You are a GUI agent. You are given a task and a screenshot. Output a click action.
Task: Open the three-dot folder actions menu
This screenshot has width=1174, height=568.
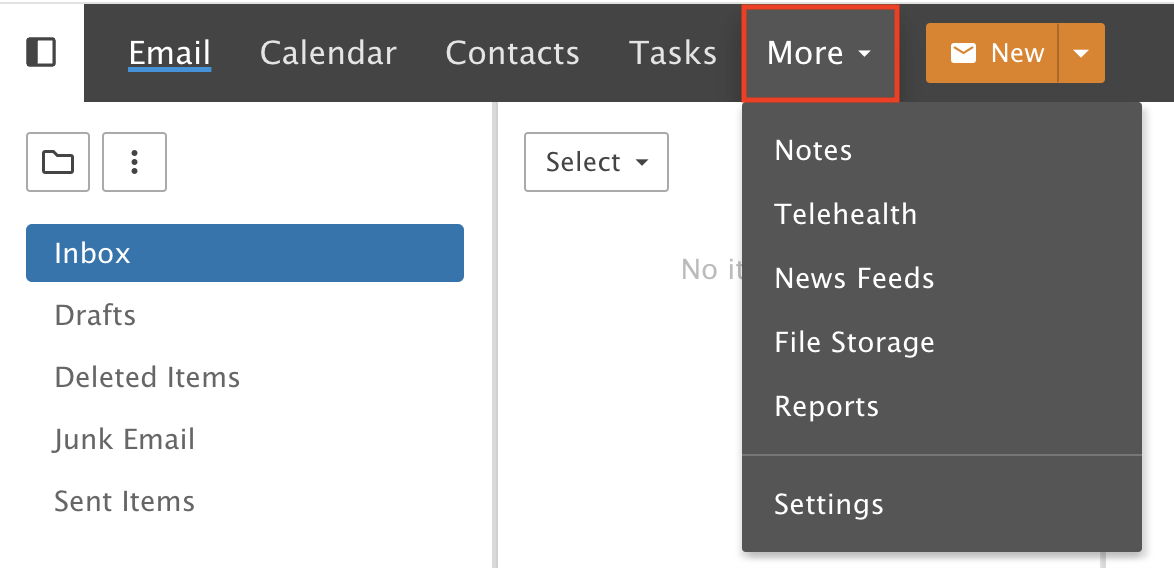pos(134,162)
